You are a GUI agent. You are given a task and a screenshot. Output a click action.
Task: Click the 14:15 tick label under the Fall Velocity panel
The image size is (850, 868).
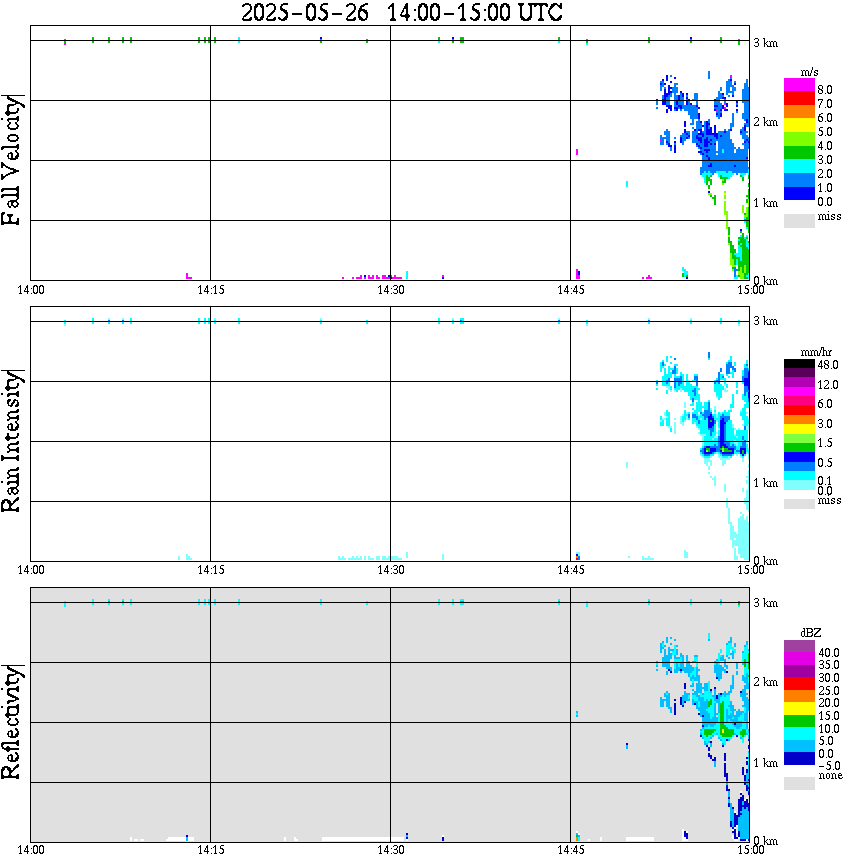pos(211,290)
